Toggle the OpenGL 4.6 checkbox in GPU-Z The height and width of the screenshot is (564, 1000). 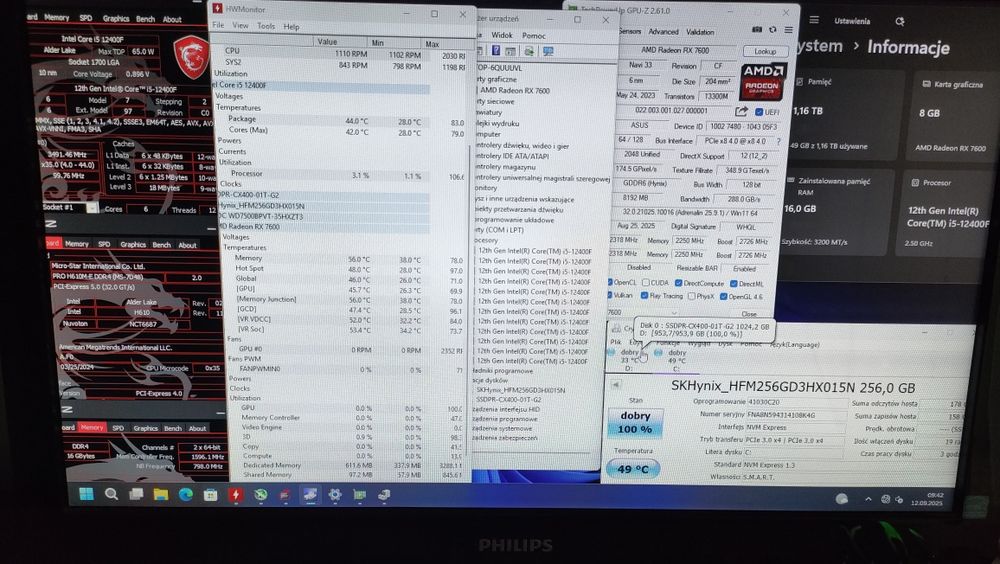[723, 297]
